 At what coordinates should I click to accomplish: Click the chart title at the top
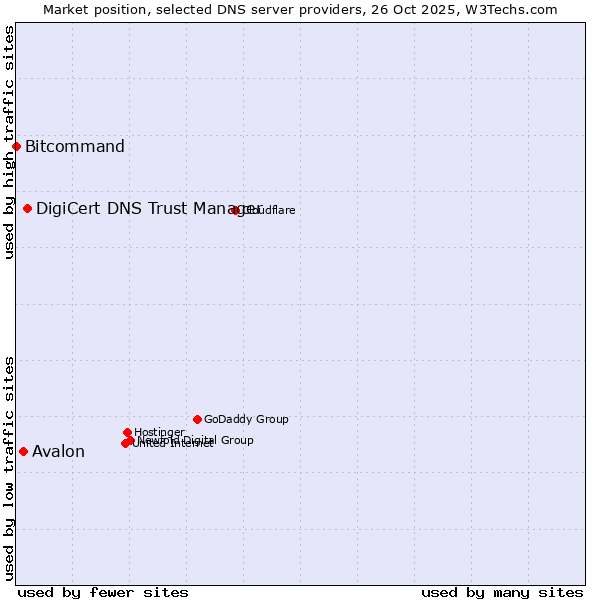click(x=300, y=9)
